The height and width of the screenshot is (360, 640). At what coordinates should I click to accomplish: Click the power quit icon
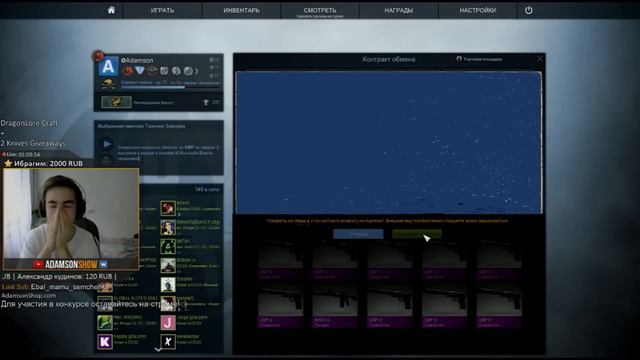pyautogui.click(x=529, y=10)
